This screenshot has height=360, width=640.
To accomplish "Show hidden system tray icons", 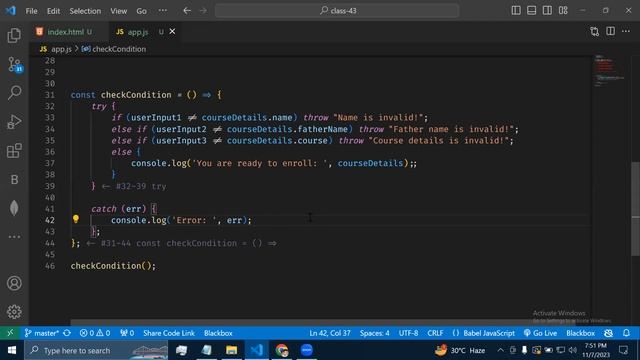I will pyautogui.click(x=500, y=350).
